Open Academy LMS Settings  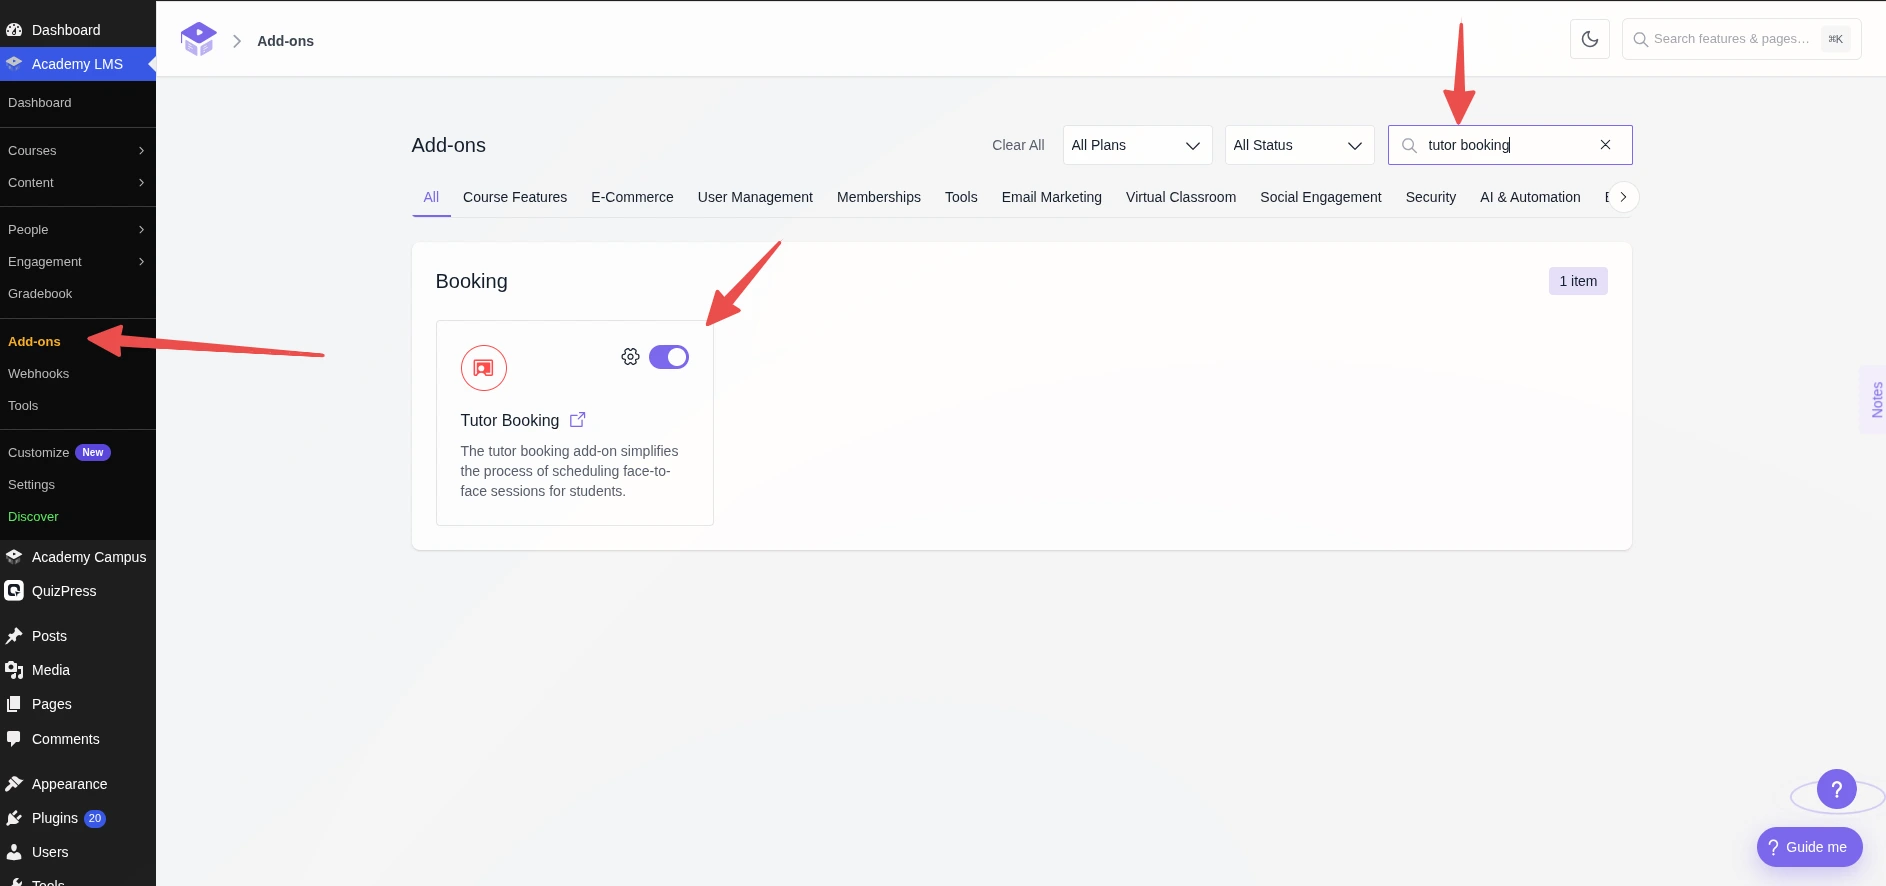(32, 485)
